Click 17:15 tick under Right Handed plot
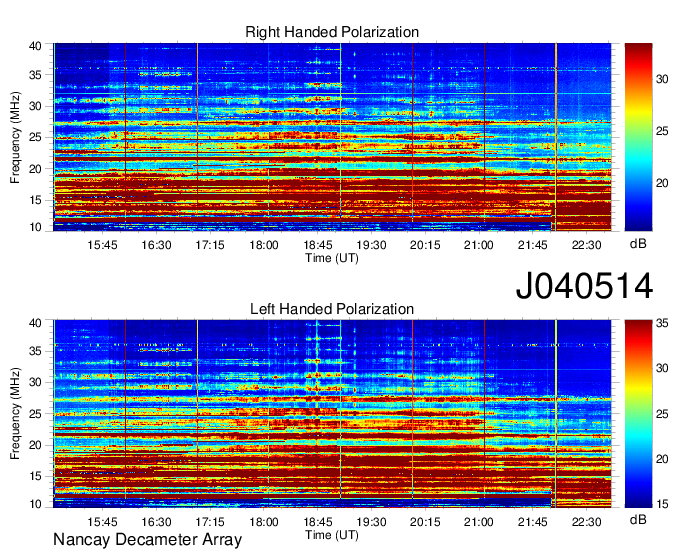This screenshot has width=680, height=552. [x=210, y=245]
